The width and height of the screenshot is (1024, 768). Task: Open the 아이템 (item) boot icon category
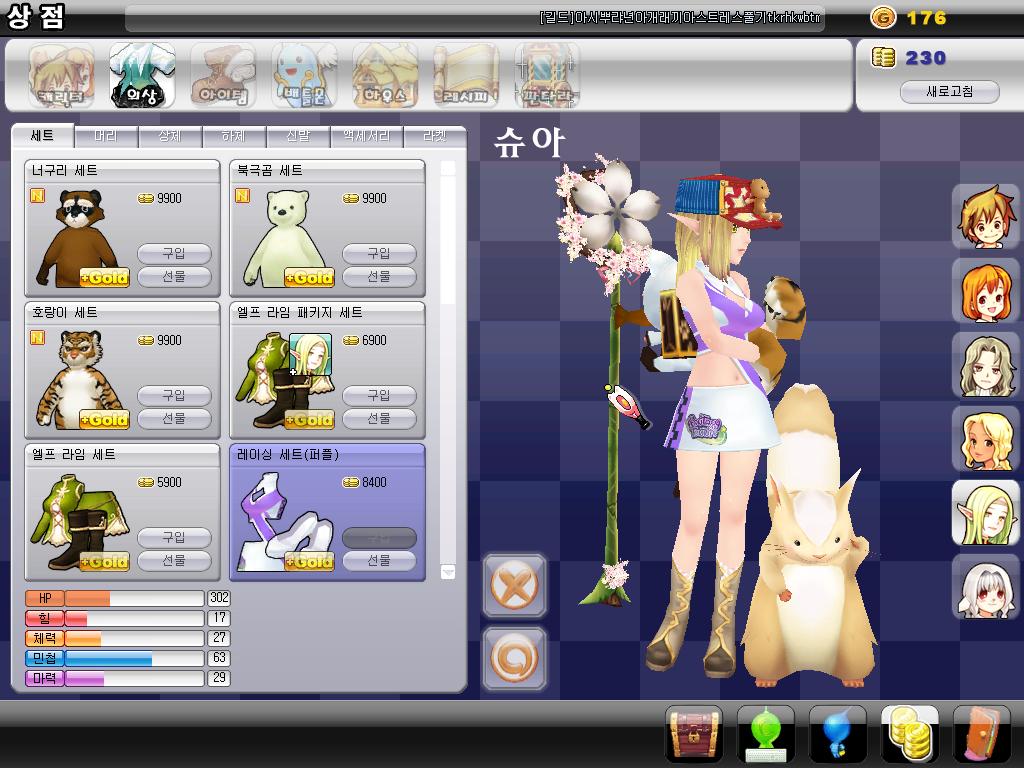[223, 76]
